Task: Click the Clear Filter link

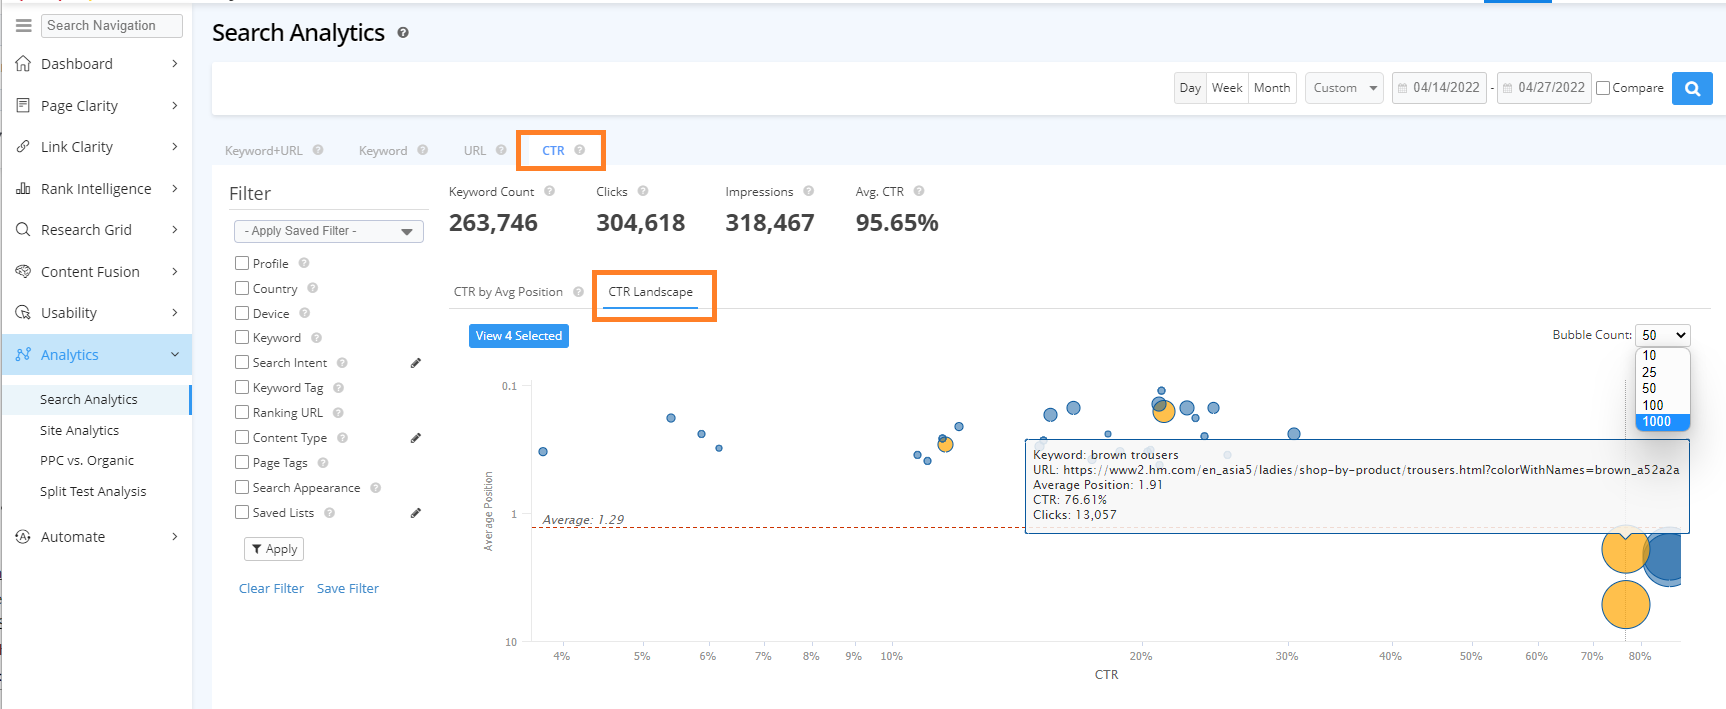Action: pos(271,589)
